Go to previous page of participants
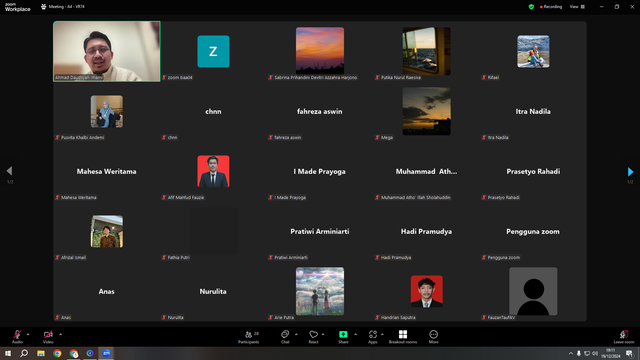Image resolution: width=640 pixels, height=360 pixels. (x=9, y=171)
